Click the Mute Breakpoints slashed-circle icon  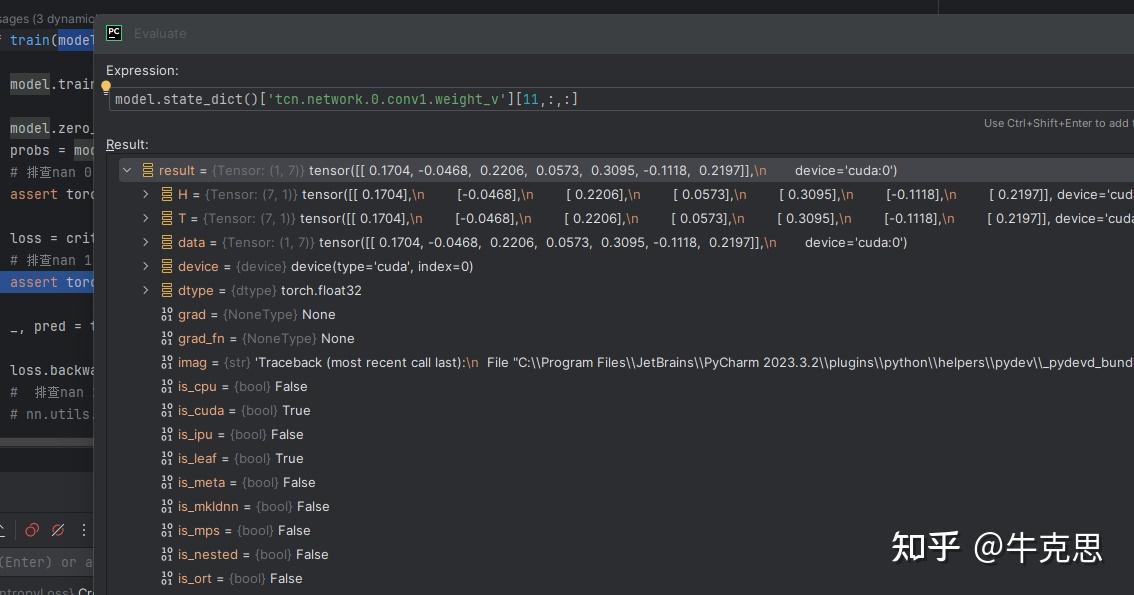(58, 530)
